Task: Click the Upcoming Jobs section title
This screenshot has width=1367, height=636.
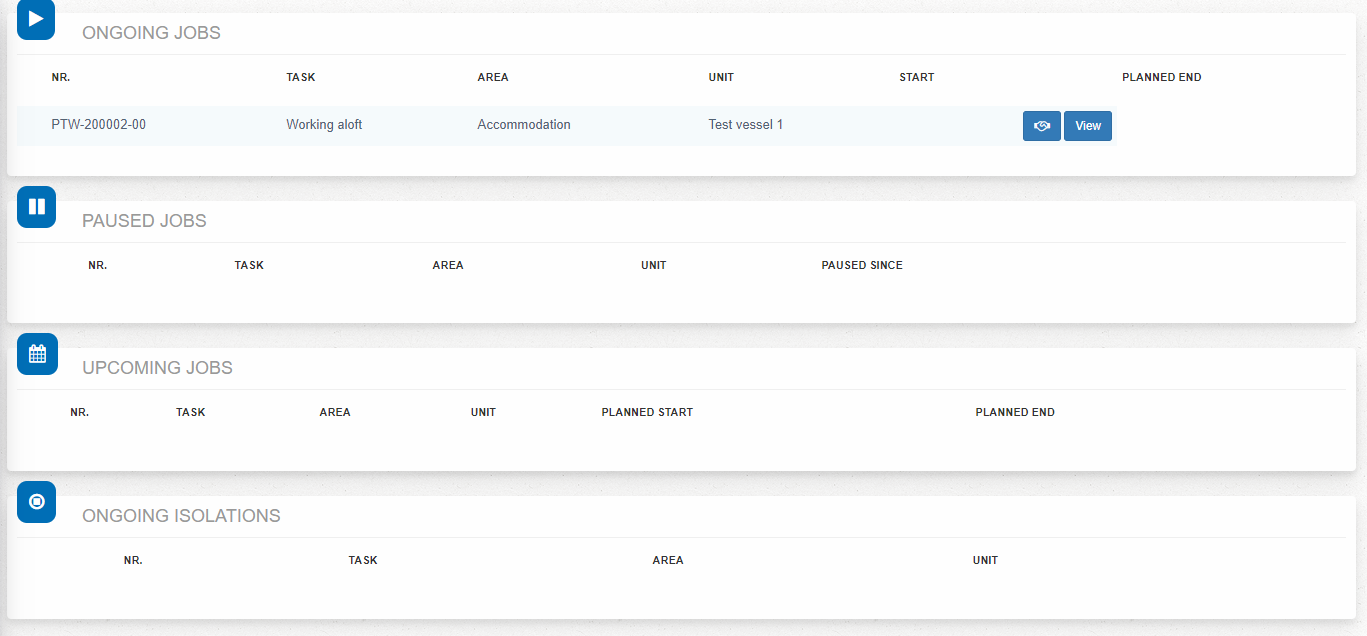Action: point(157,368)
